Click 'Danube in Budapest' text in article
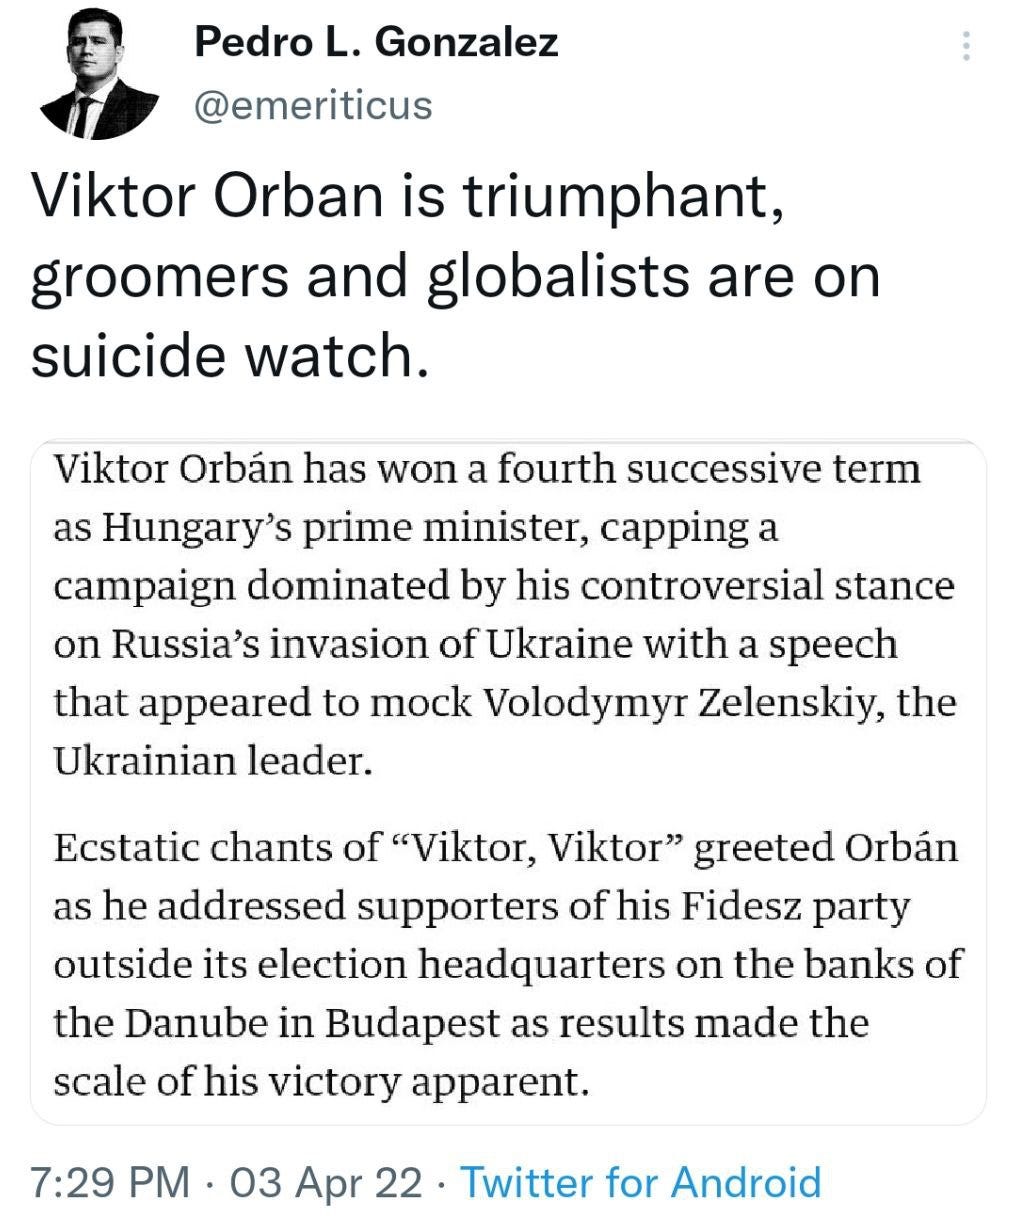Image resolution: width=1016 pixels, height=1224 pixels. 312,1023
